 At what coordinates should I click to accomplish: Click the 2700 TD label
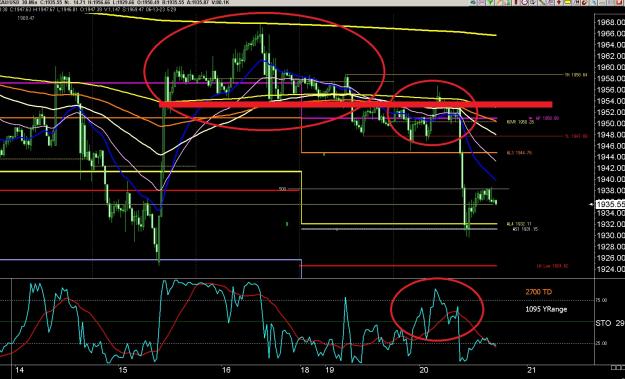point(539,292)
